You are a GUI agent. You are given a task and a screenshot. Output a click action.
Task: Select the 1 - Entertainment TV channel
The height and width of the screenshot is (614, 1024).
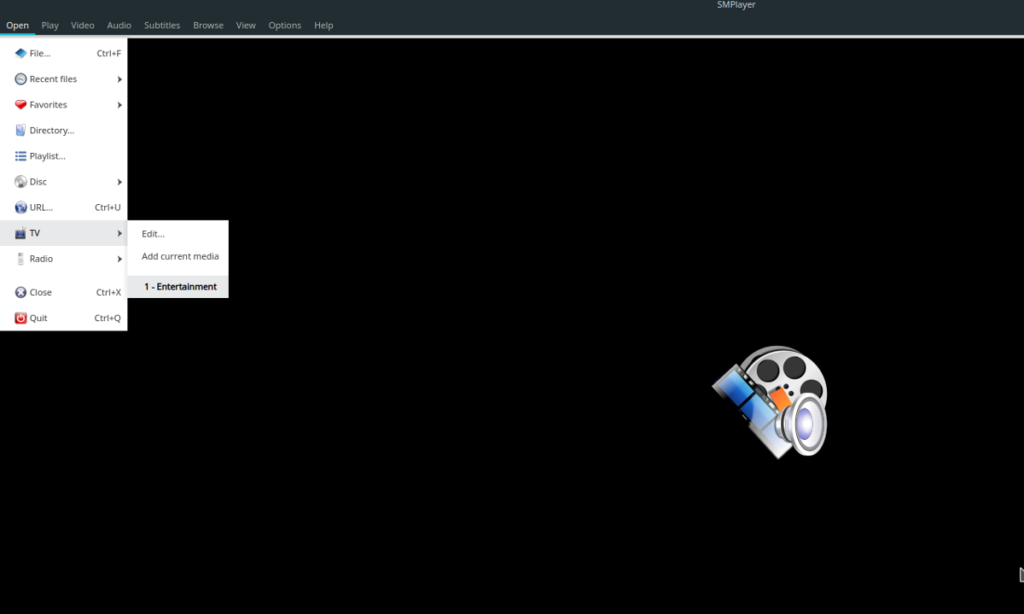coord(180,286)
